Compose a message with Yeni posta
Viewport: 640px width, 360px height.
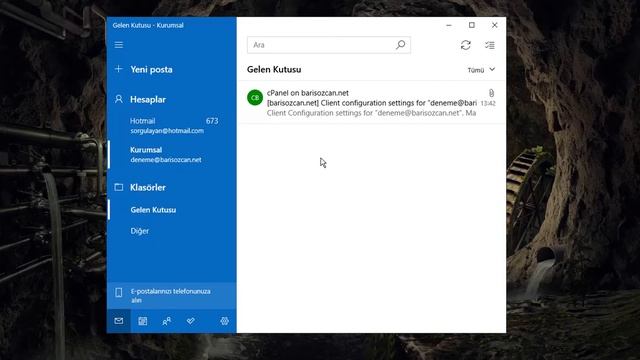(151, 69)
